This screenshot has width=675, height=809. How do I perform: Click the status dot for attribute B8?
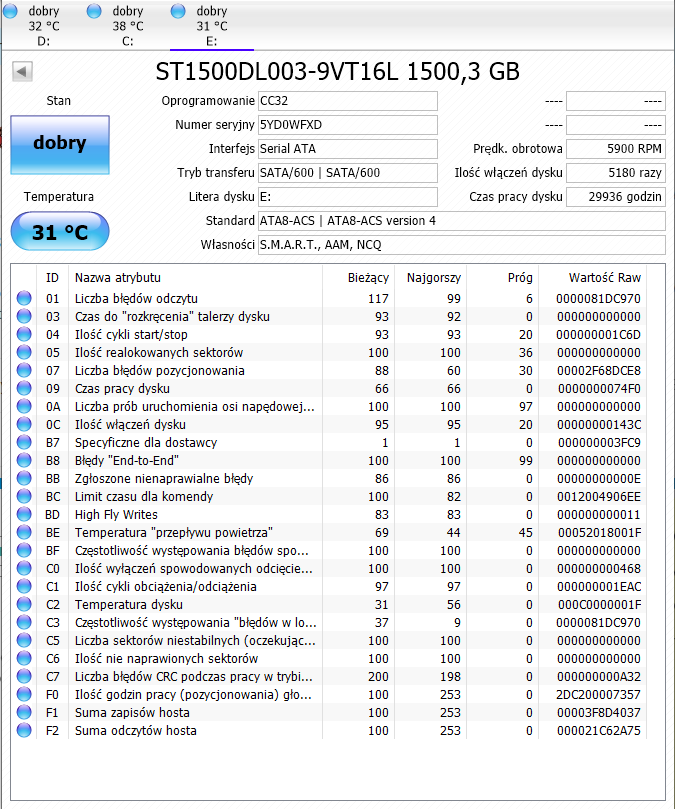pyautogui.click(x=24, y=460)
